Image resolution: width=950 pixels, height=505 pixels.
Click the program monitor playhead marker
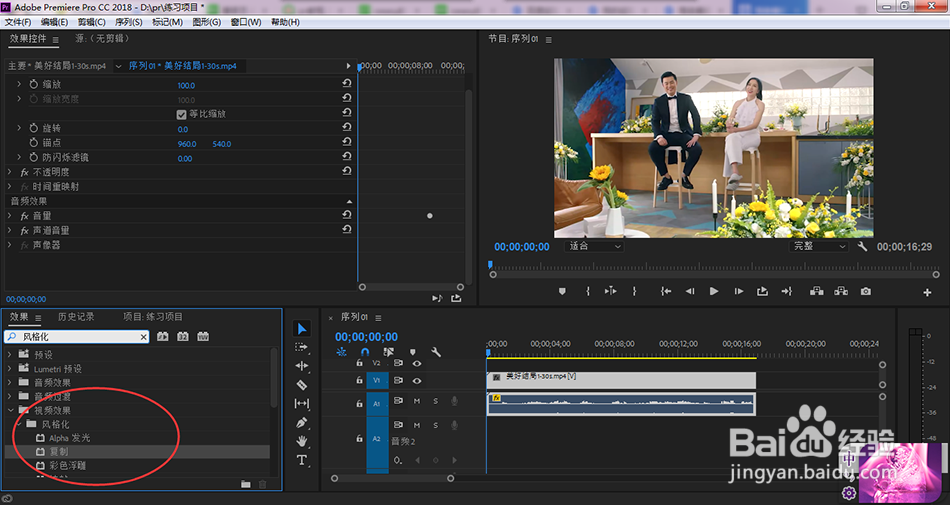(490, 265)
